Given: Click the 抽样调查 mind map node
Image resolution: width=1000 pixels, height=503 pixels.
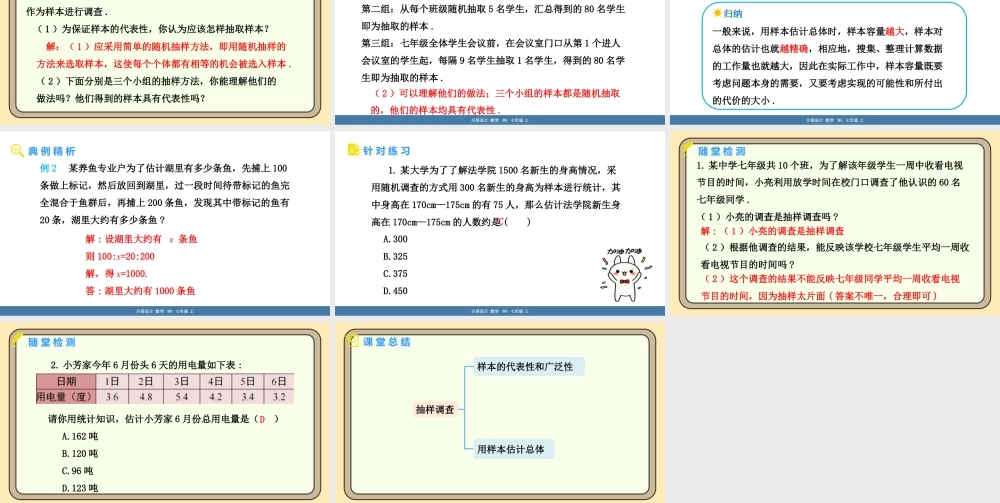Looking at the screenshot, I should (x=435, y=410).
